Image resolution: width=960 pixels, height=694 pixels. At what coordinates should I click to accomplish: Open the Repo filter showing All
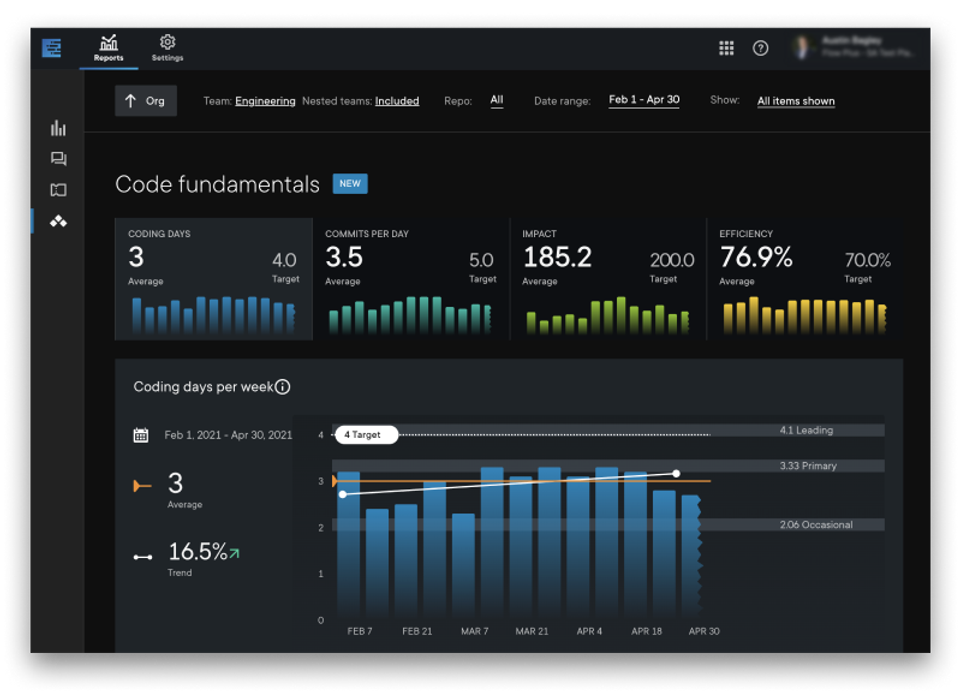497,101
